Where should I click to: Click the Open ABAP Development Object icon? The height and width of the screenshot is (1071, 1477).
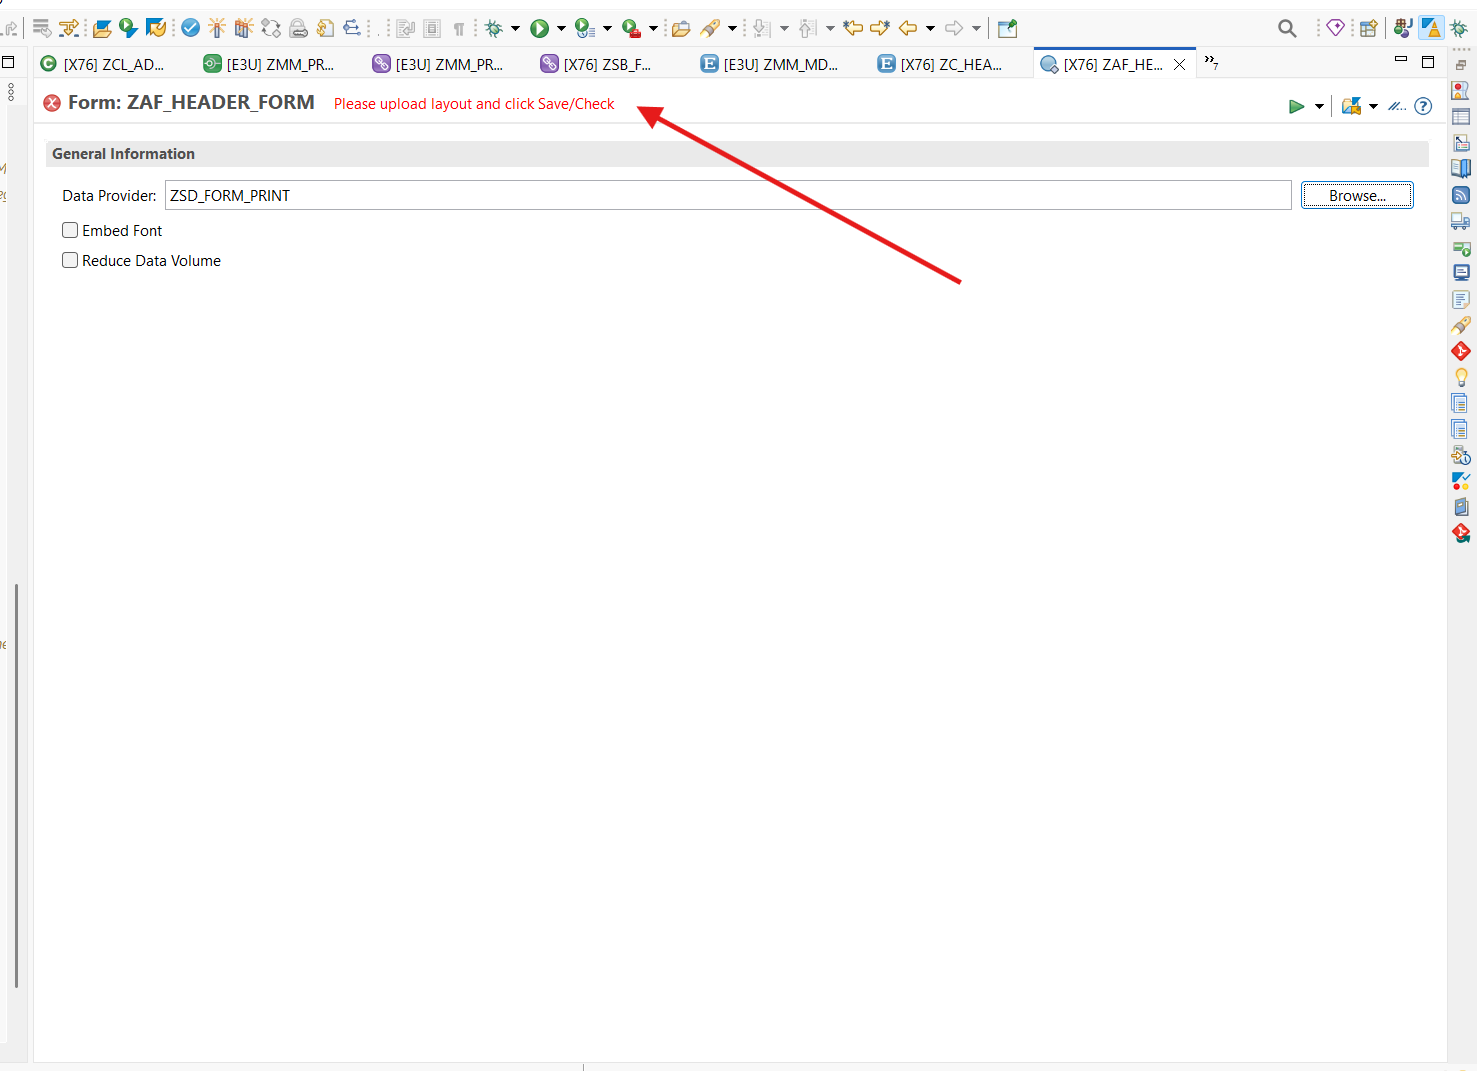pyautogui.click(x=102, y=28)
